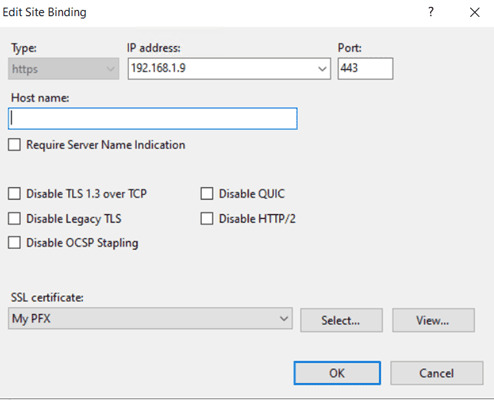Open certificate details with View...

tap(433, 320)
